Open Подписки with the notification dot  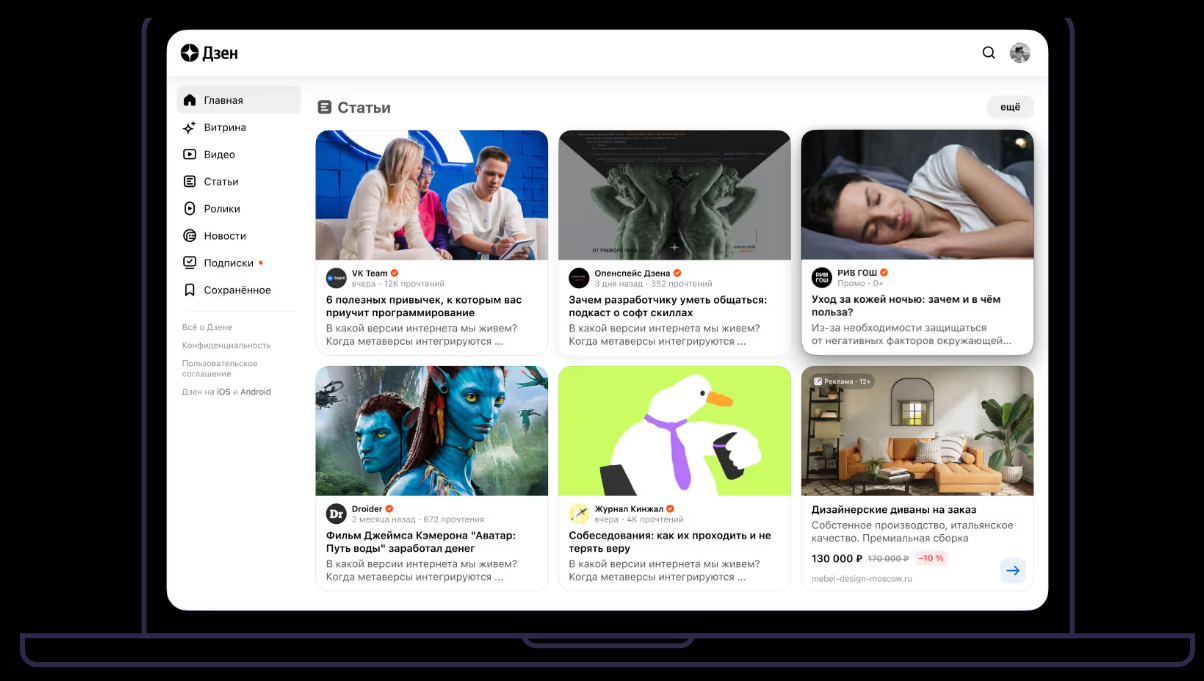tap(228, 263)
